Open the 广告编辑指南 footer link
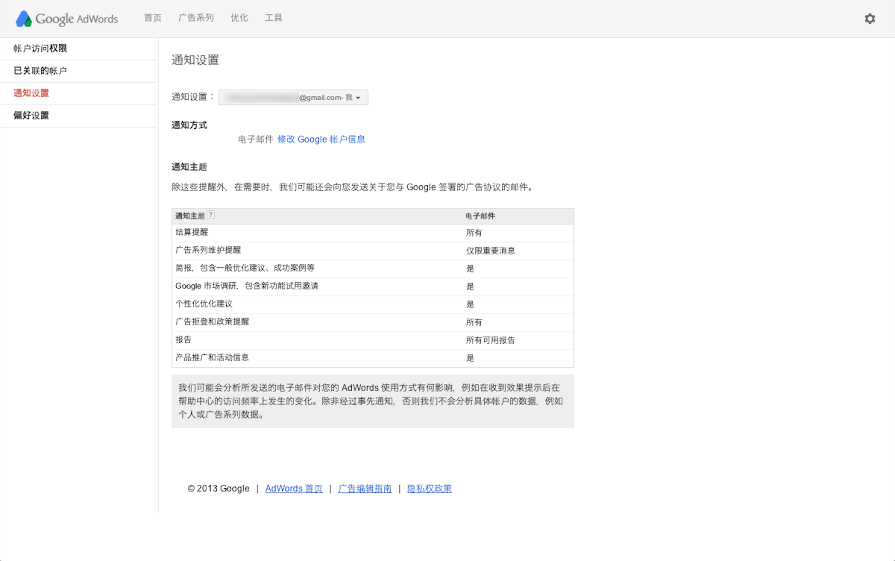This screenshot has height=561, width=895. pos(365,489)
